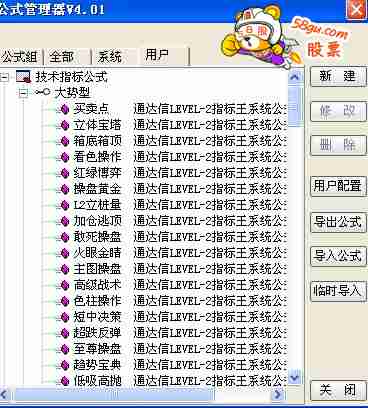Switch to the 系统 tab
The height and width of the screenshot is (408, 368).
tap(109, 57)
